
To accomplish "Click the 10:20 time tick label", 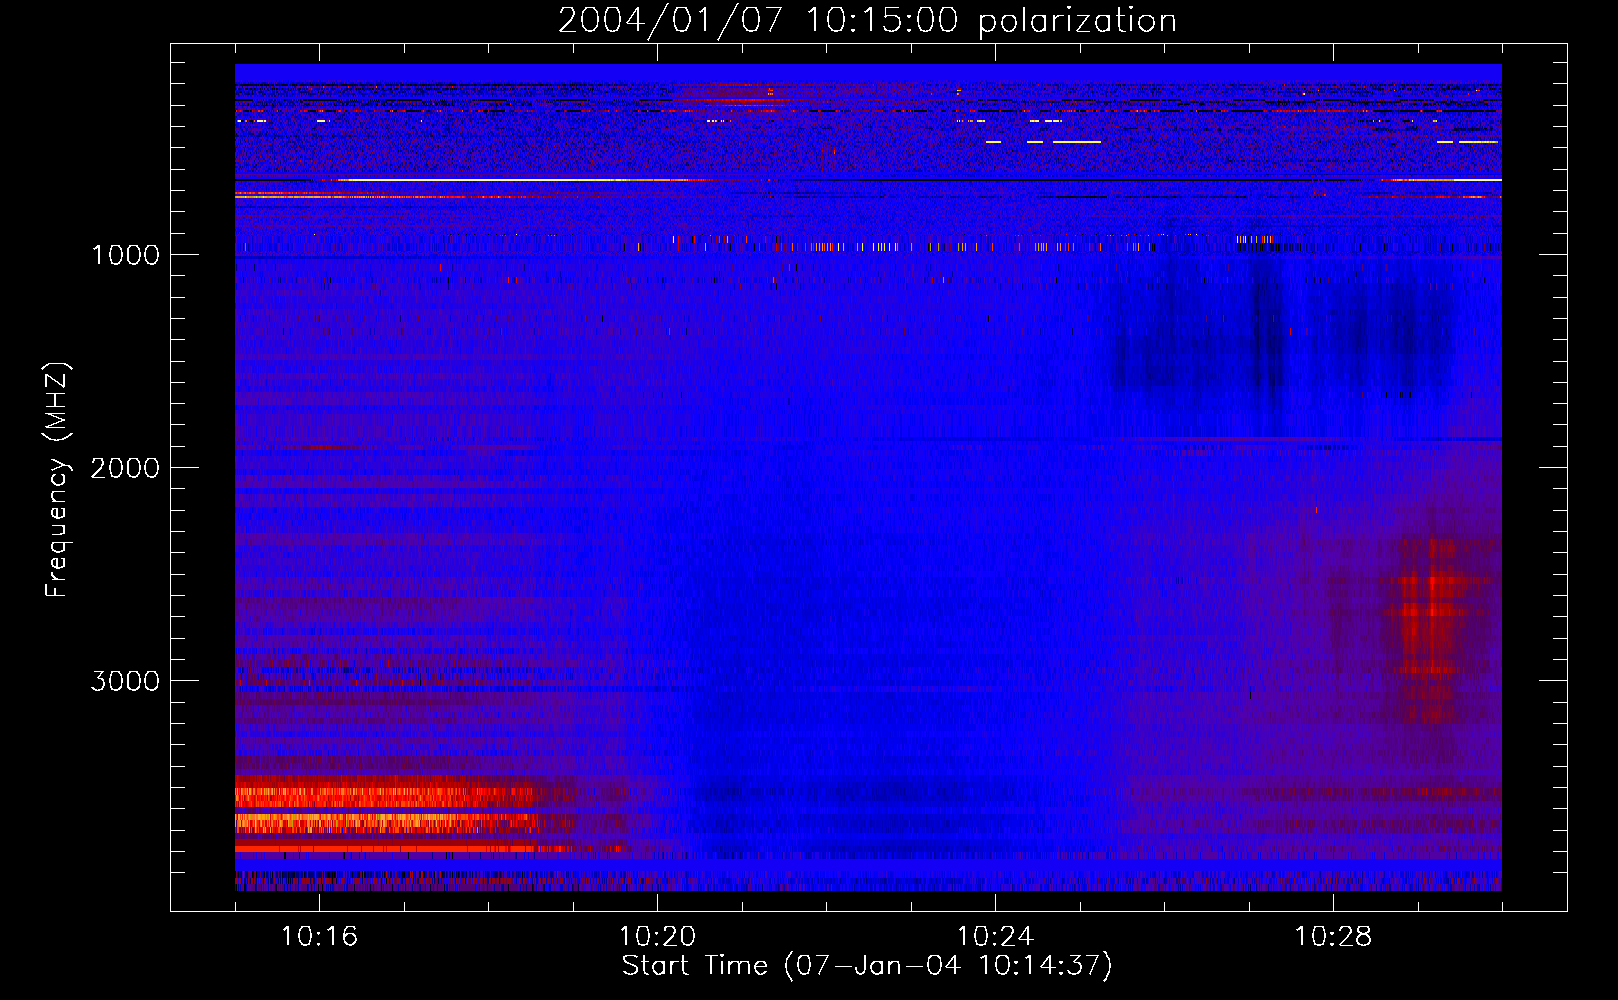I will tap(657, 936).
